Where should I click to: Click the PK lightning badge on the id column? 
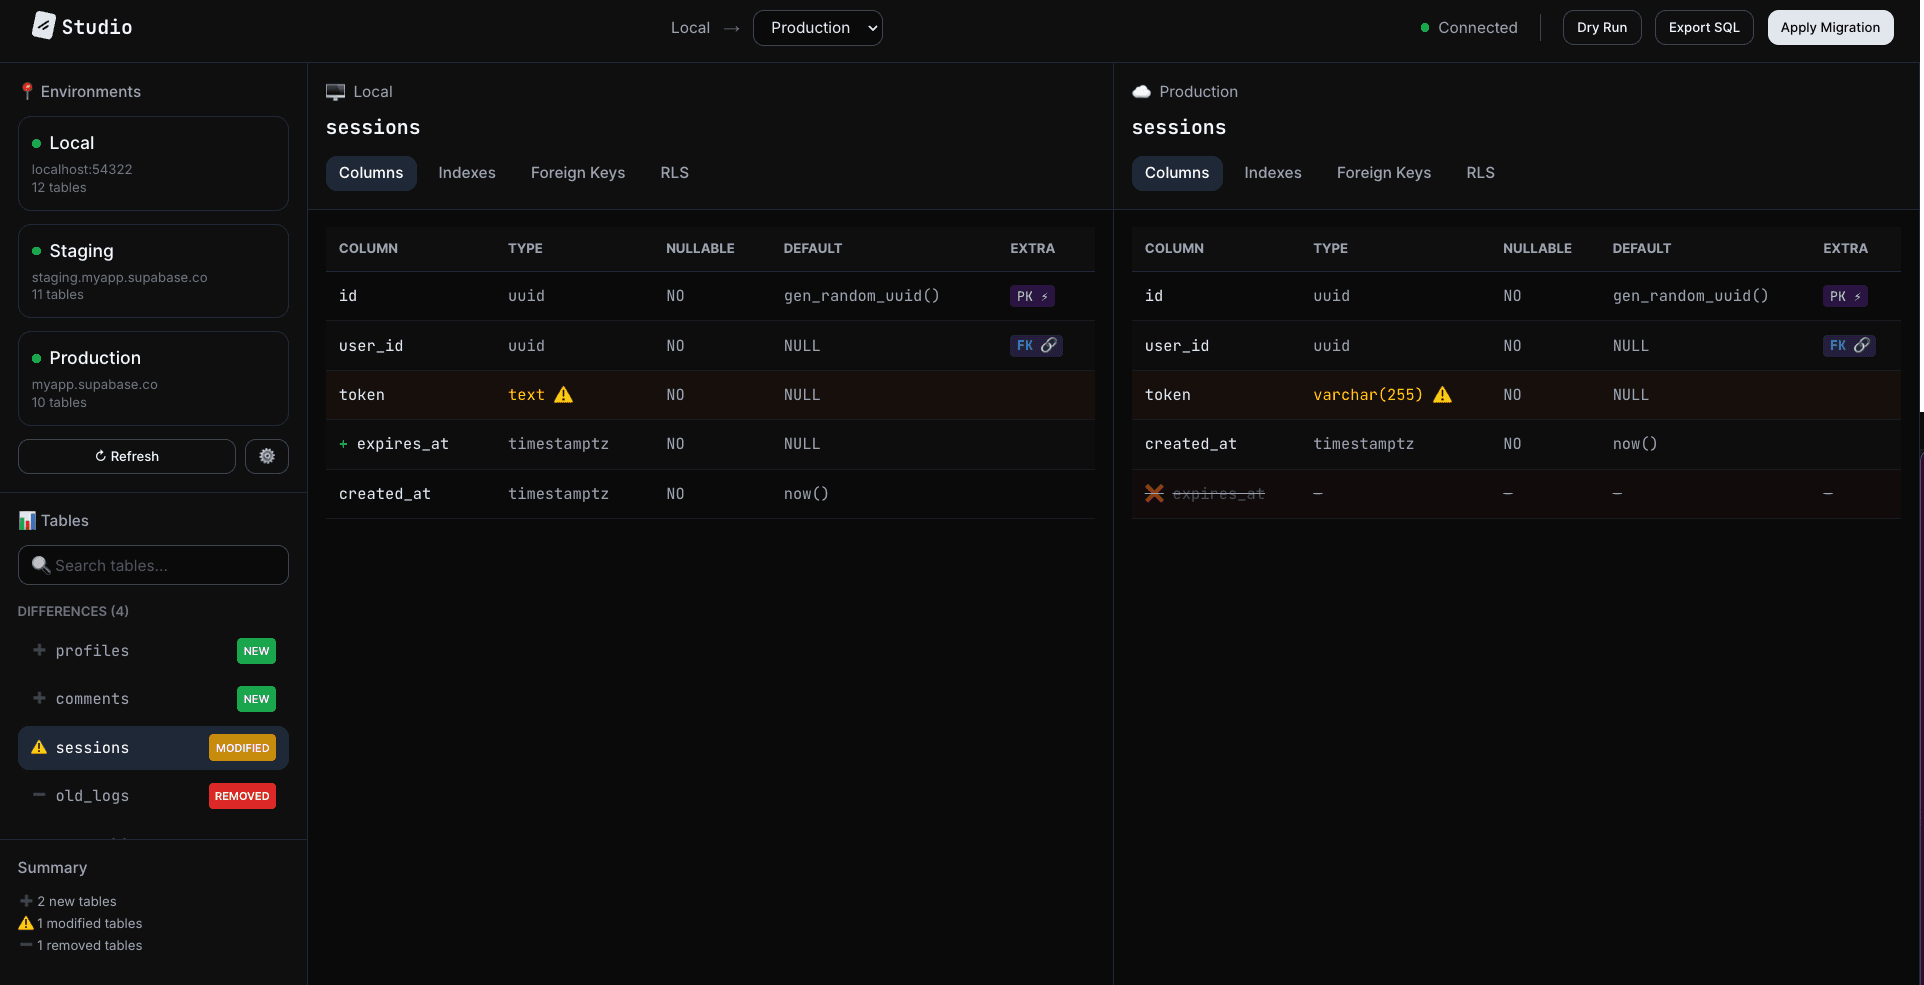(1032, 296)
